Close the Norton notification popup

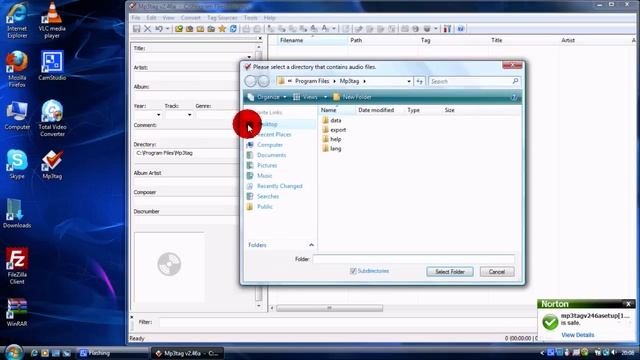(x=628, y=304)
